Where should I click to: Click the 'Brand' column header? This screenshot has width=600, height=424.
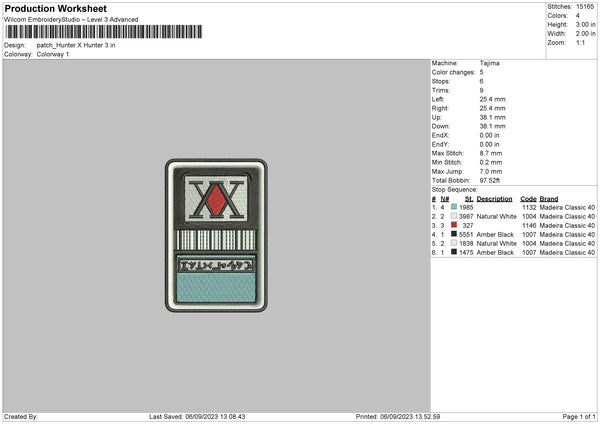pyautogui.click(x=549, y=199)
